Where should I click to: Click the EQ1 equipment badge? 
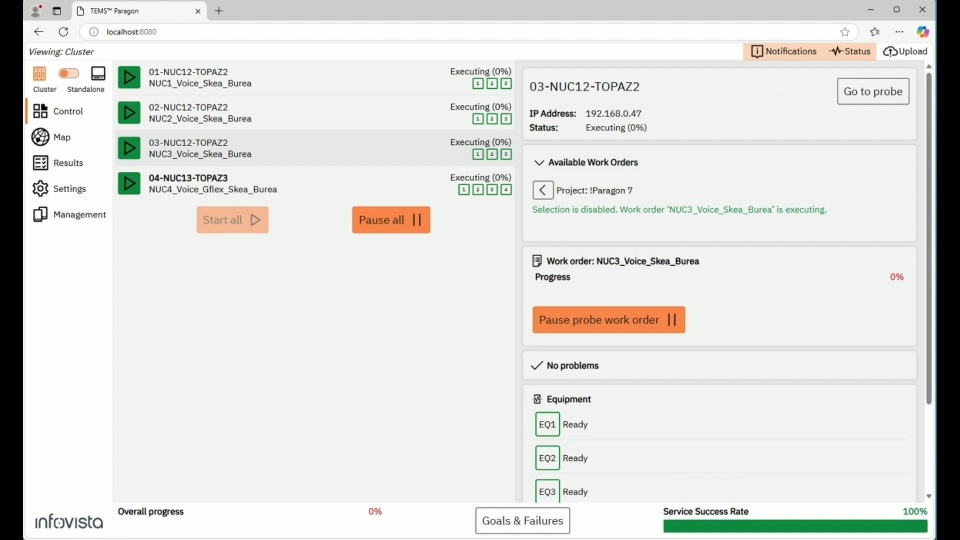[x=547, y=424]
